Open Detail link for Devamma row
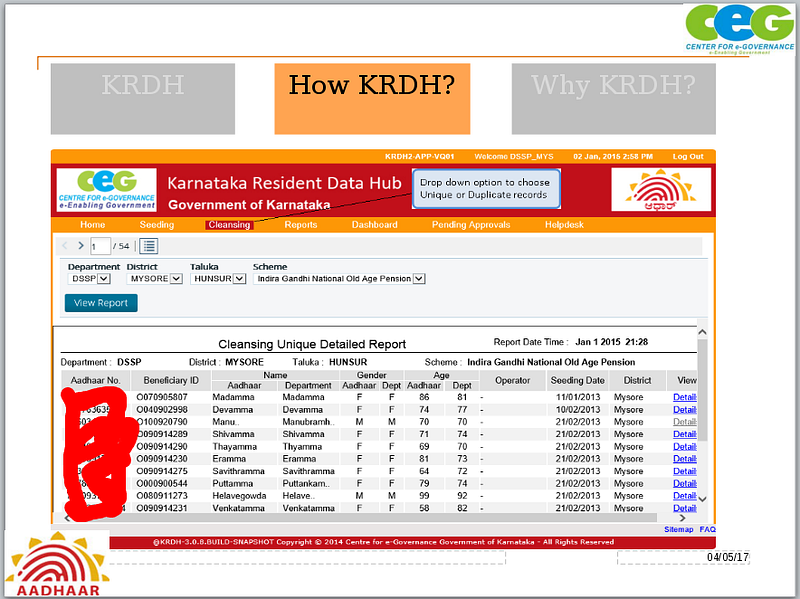The height and width of the screenshot is (599, 800). pos(685,409)
